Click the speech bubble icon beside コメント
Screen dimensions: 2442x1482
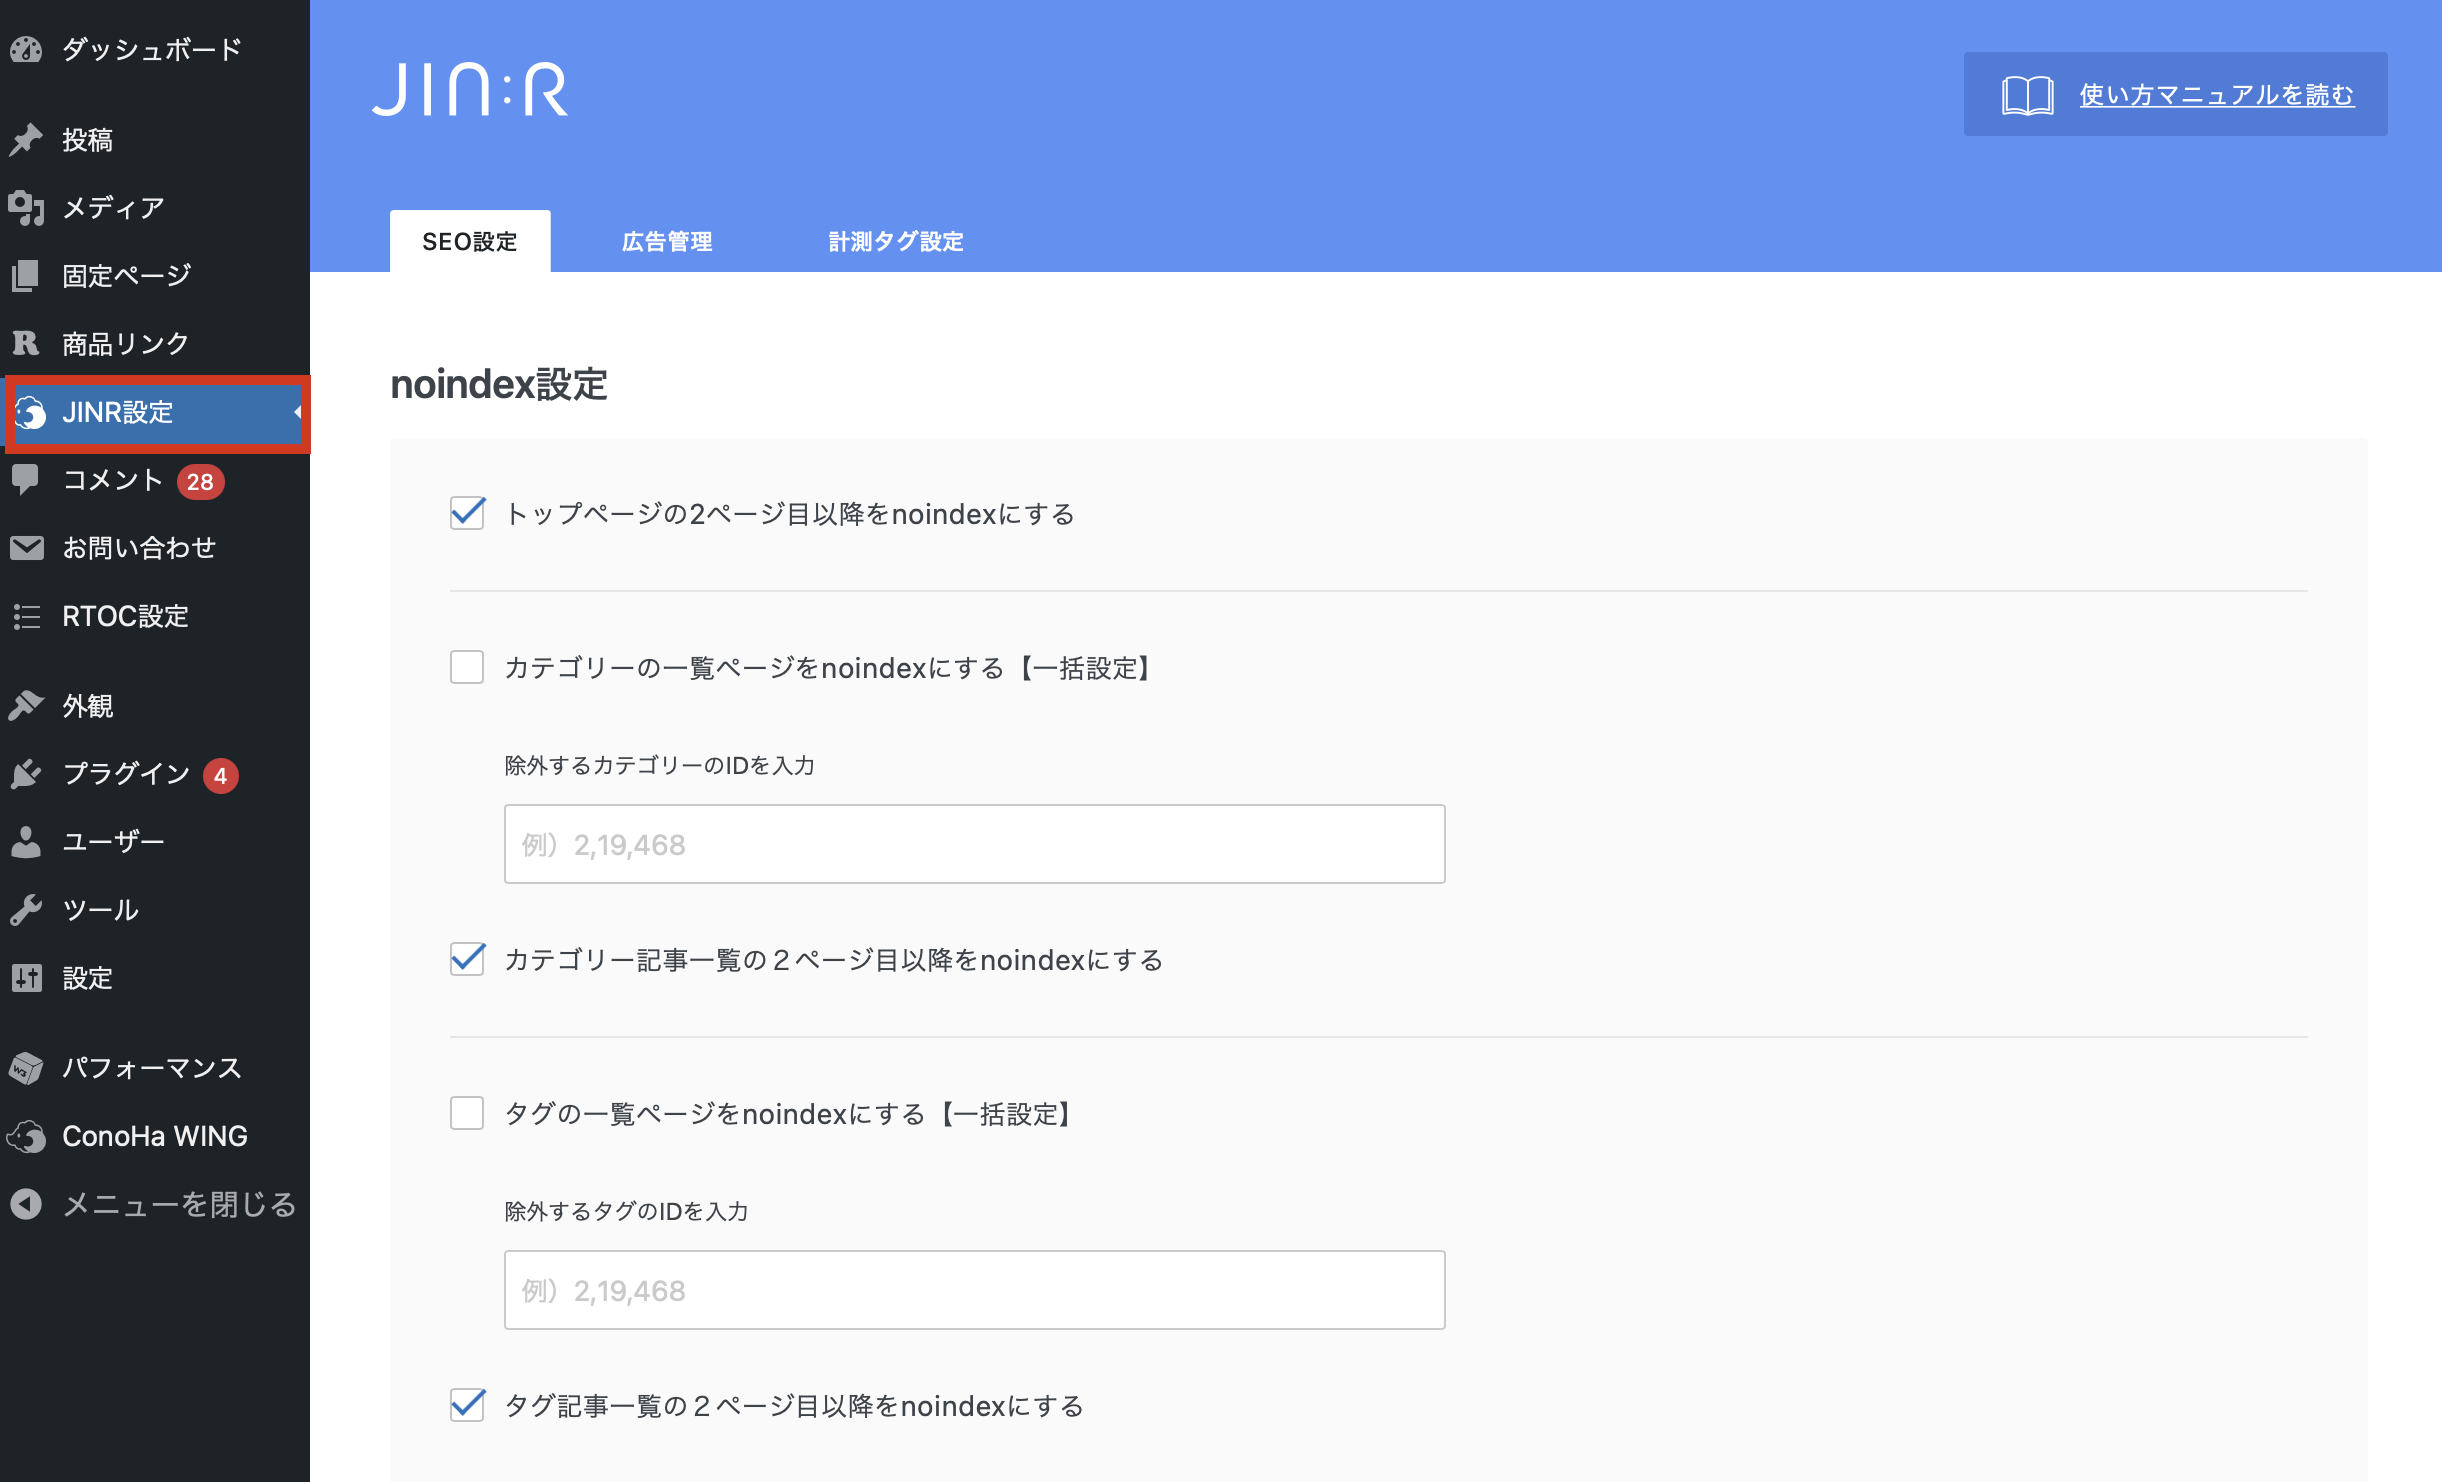pyautogui.click(x=26, y=480)
